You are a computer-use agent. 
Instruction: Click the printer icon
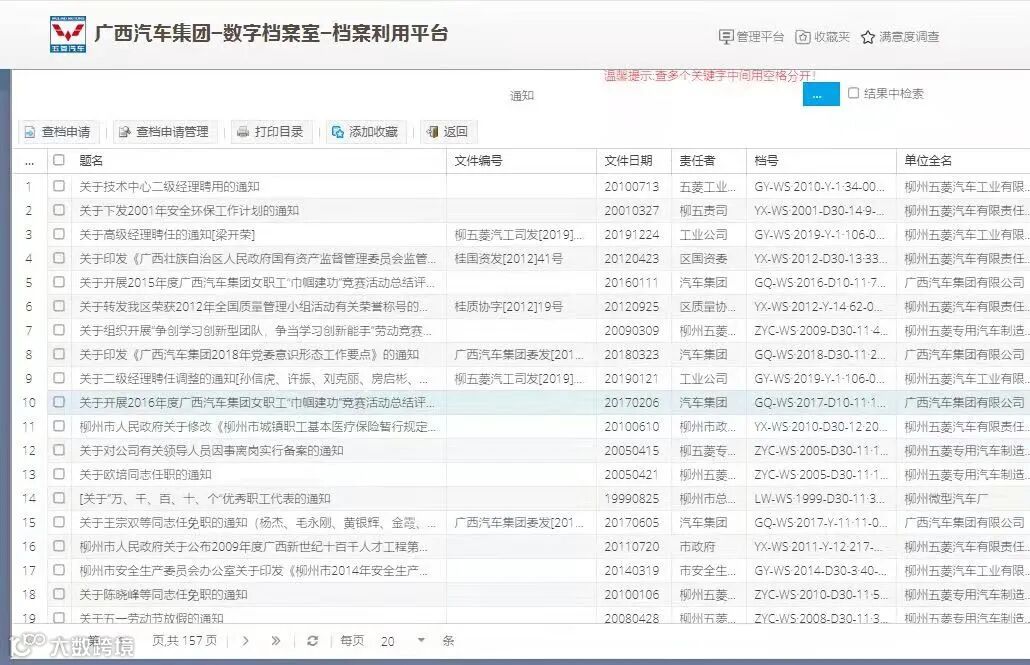[x=243, y=132]
